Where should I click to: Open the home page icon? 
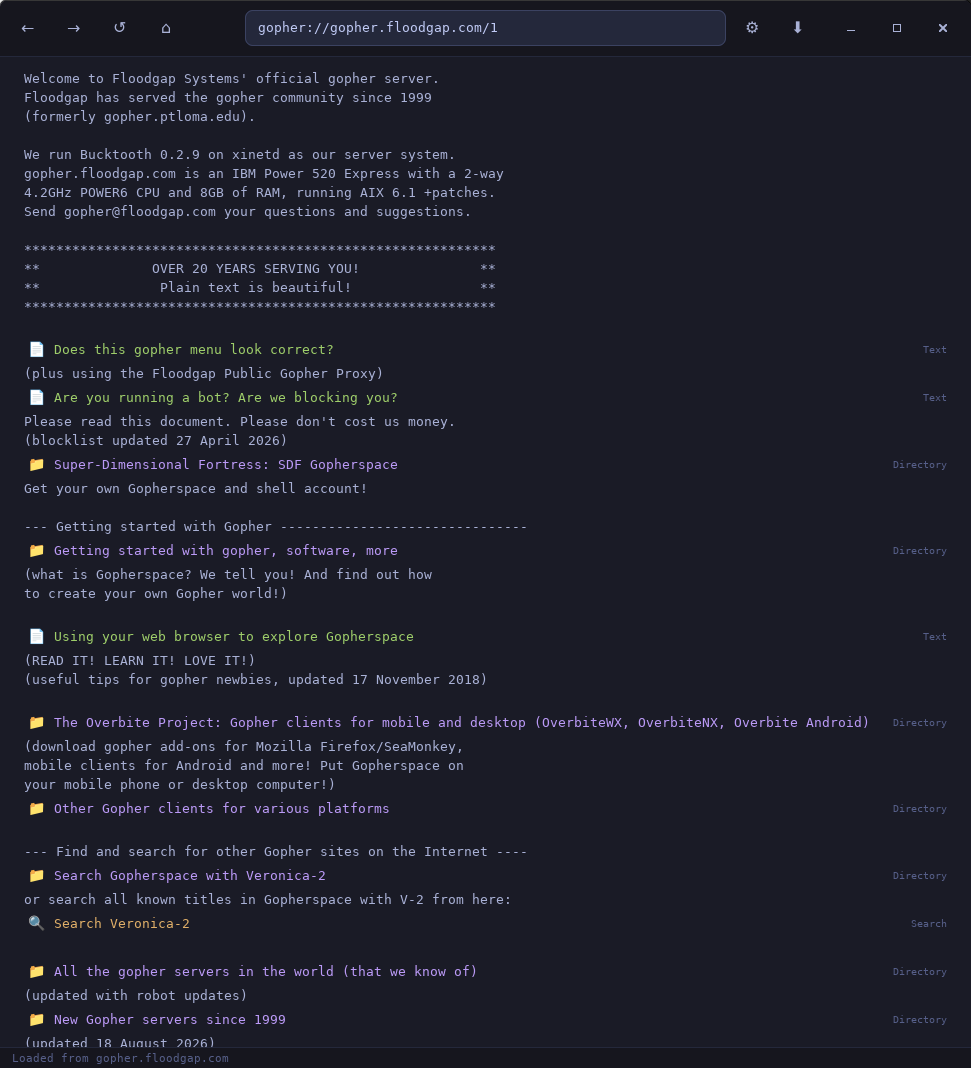point(165,28)
